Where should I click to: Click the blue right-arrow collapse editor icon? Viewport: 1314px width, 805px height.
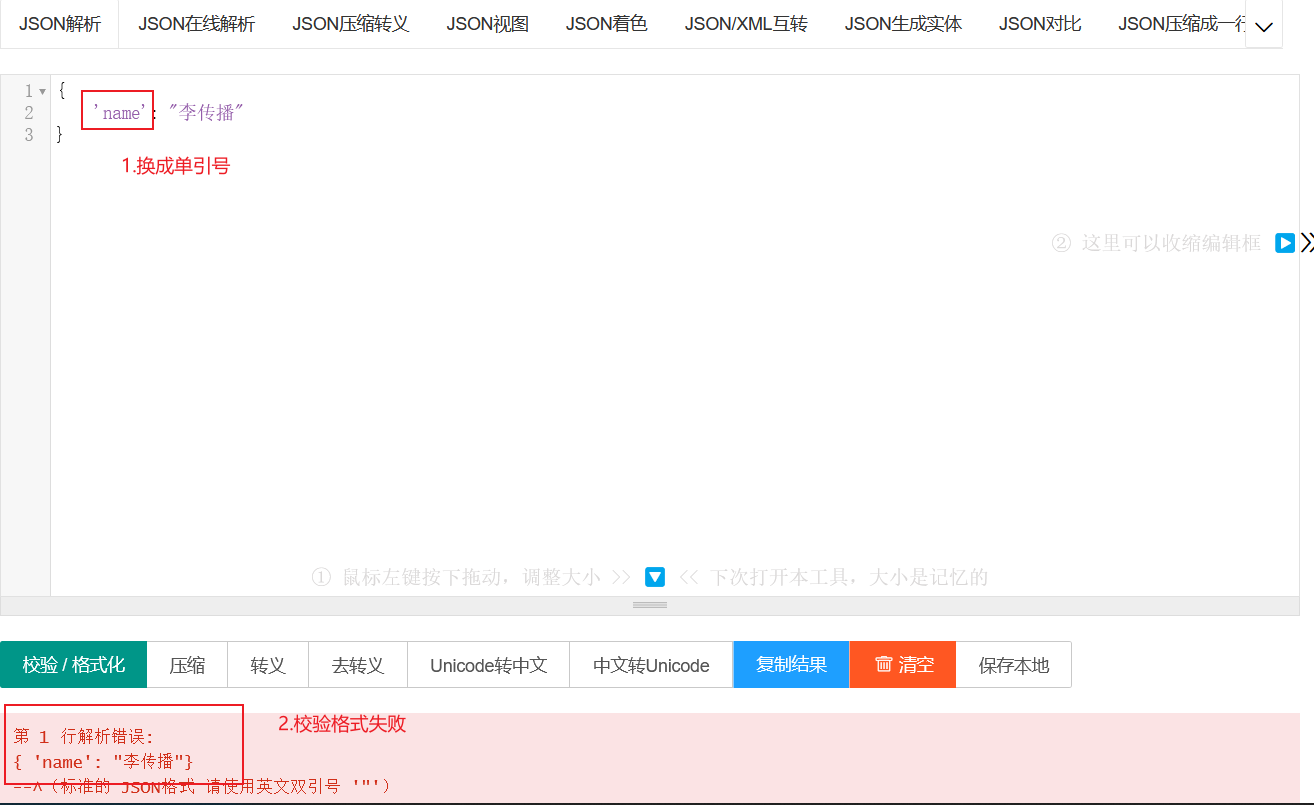pyautogui.click(x=1285, y=243)
